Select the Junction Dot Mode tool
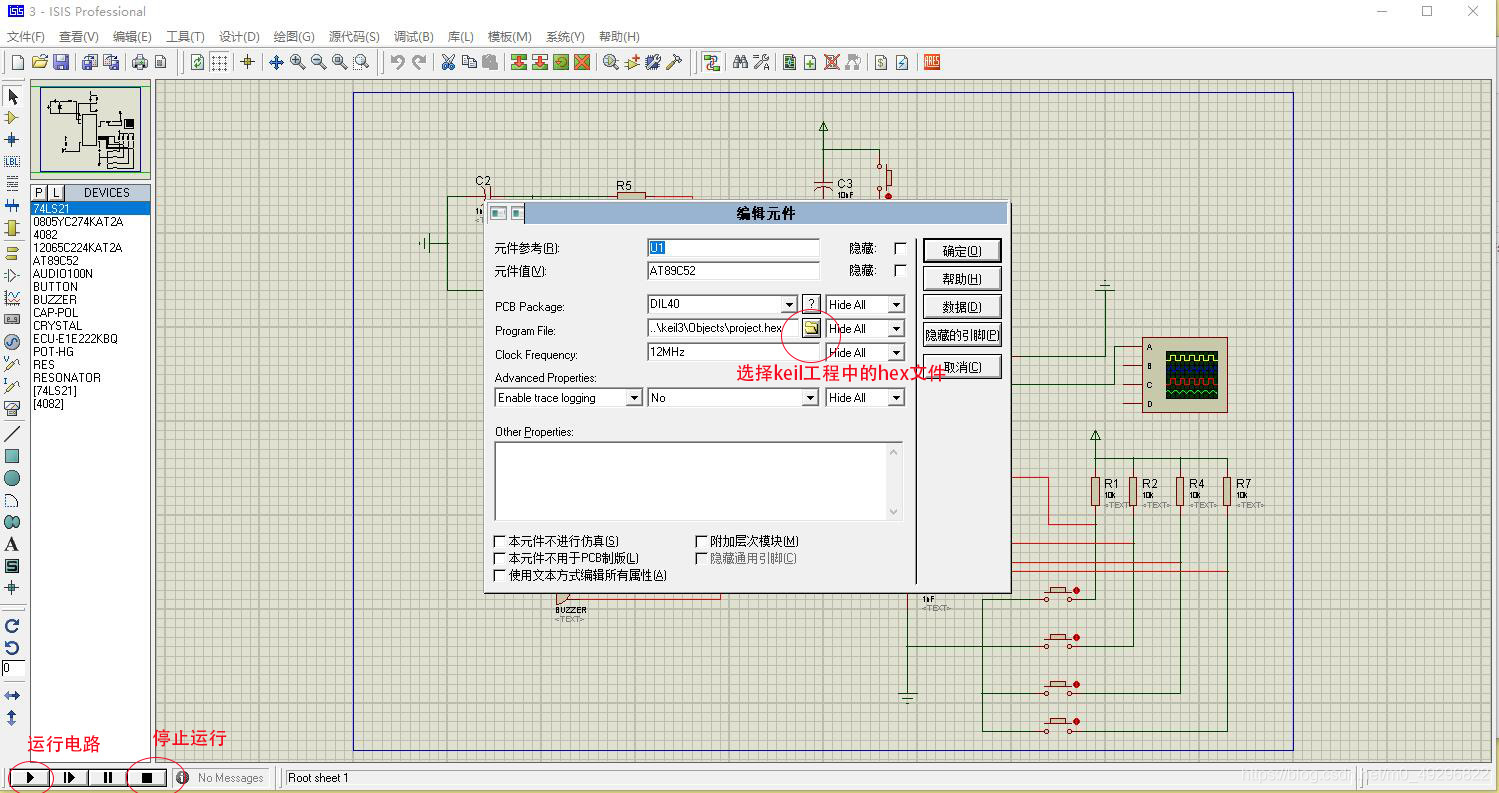1499x793 pixels. (12, 140)
